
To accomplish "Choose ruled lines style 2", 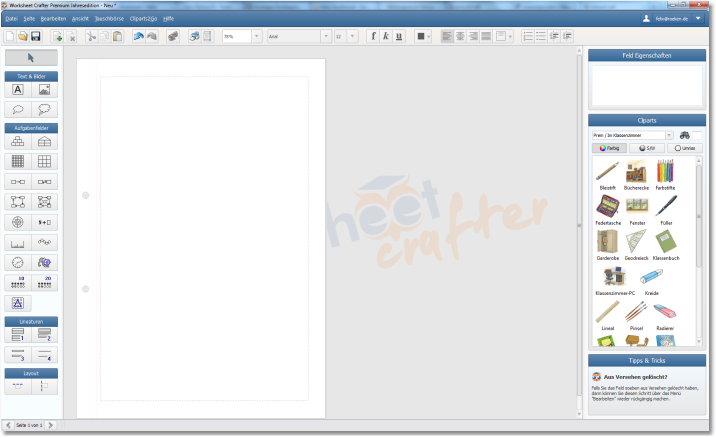I will (x=44, y=335).
